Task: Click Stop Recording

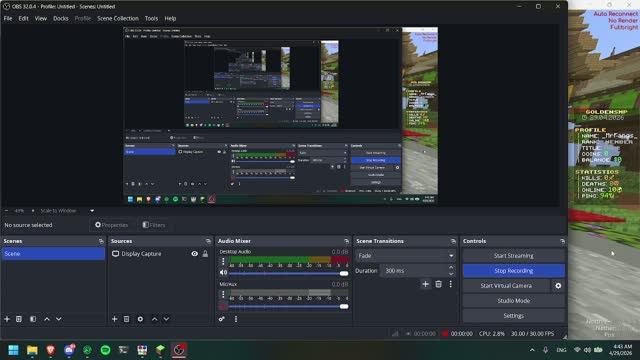Action: point(513,271)
